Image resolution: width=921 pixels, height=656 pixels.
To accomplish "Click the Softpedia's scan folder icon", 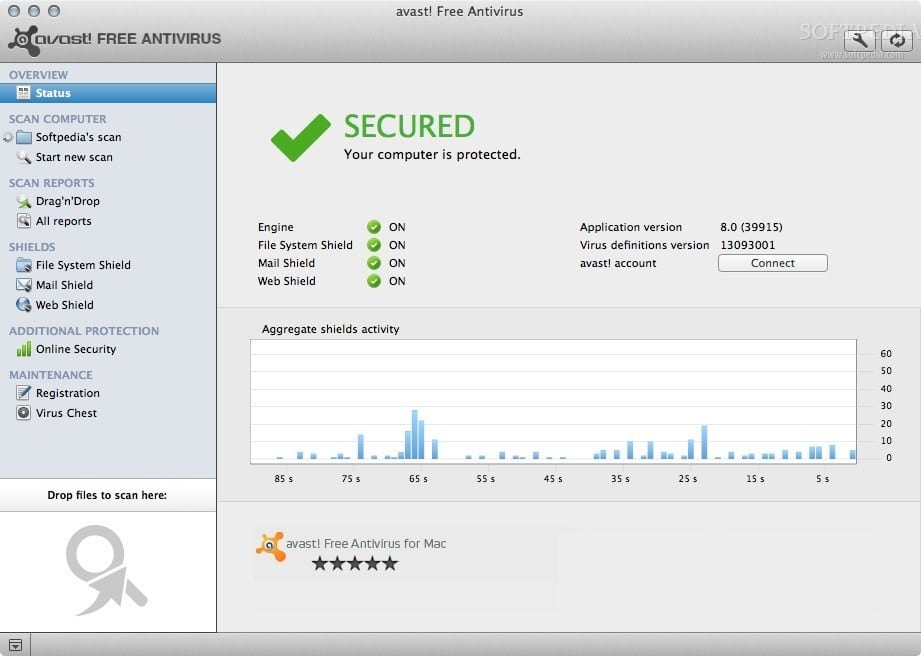I will (24, 137).
